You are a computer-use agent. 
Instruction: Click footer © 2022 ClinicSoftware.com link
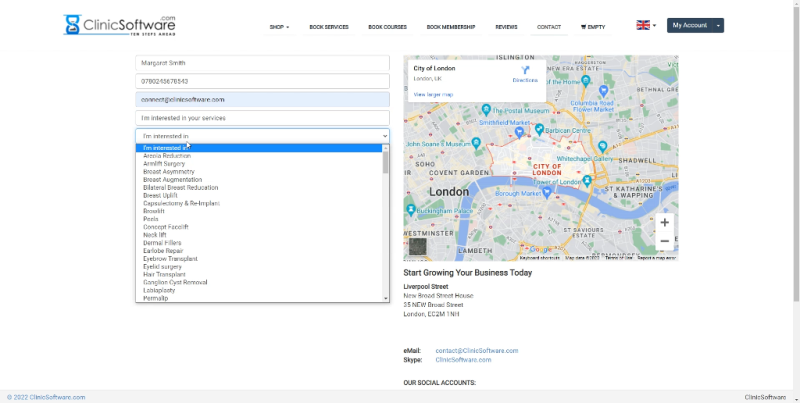click(46, 397)
